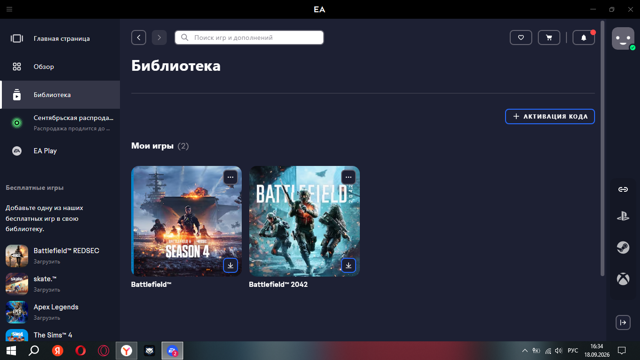Launch Yandex from the taskbar
This screenshot has height=360, width=640.
click(x=58, y=351)
